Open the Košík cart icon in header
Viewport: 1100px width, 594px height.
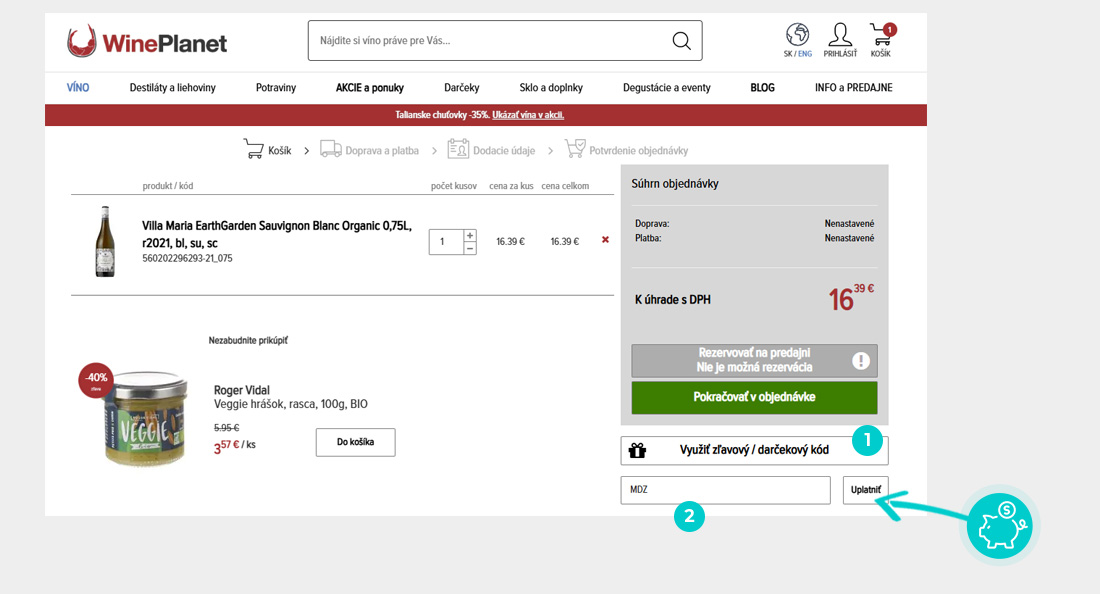point(882,34)
